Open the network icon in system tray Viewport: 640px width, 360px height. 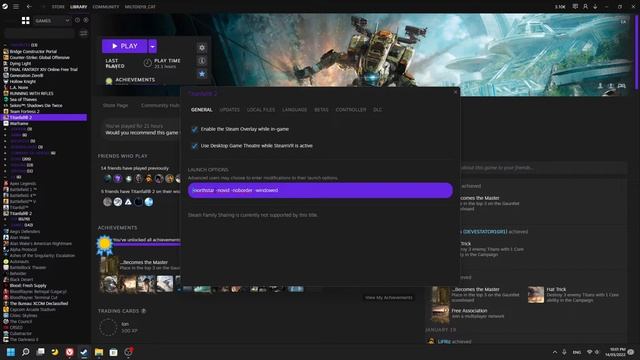tap(589, 352)
